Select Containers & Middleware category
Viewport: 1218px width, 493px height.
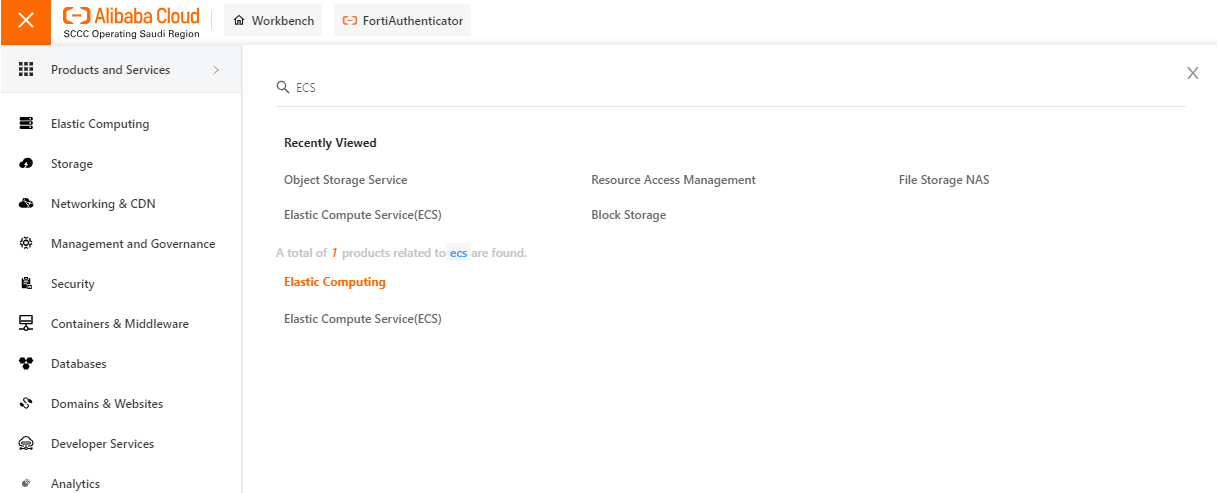coord(120,324)
